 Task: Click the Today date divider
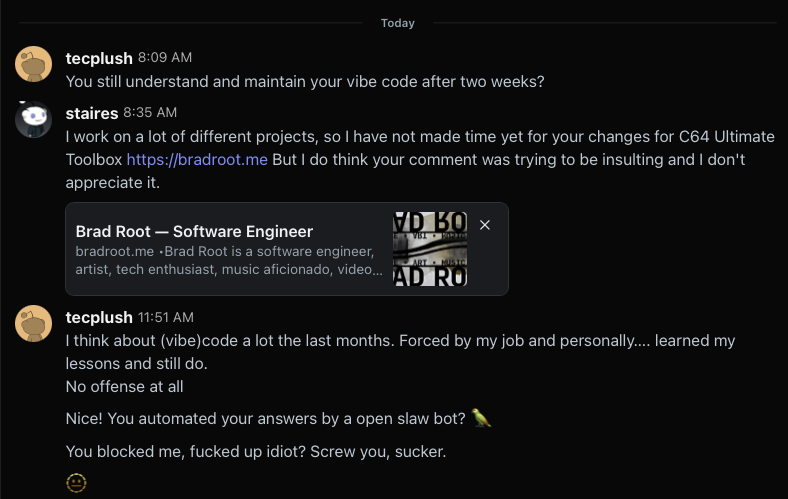tap(397, 23)
